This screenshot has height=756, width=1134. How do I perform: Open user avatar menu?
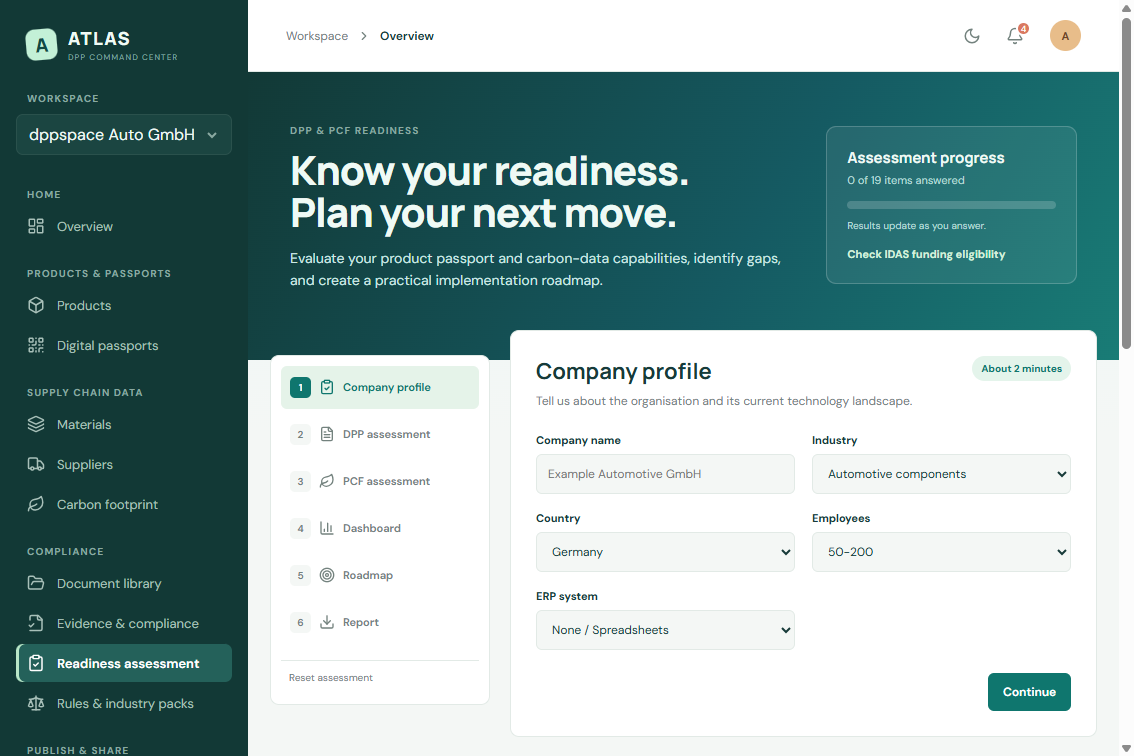tap(1065, 36)
